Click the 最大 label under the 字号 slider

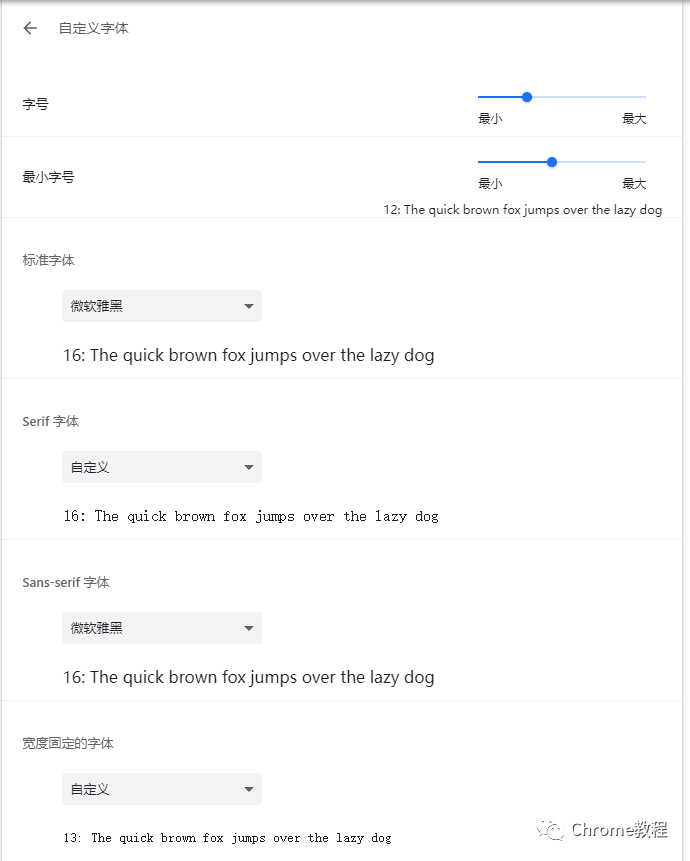click(x=634, y=119)
